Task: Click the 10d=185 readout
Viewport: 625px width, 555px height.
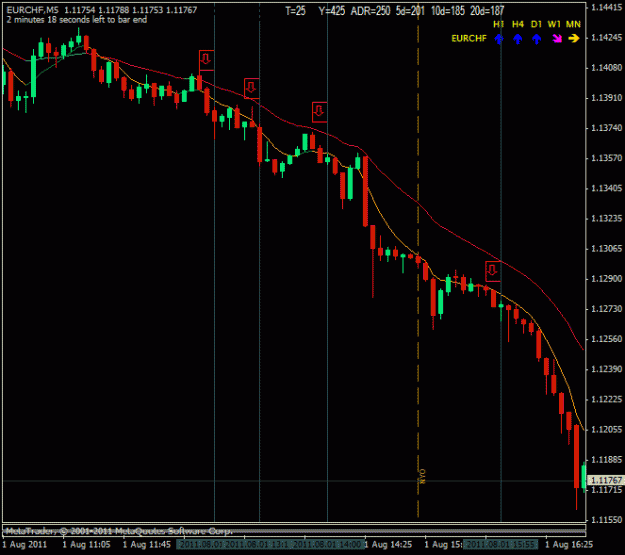Action: [x=448, y=11]
